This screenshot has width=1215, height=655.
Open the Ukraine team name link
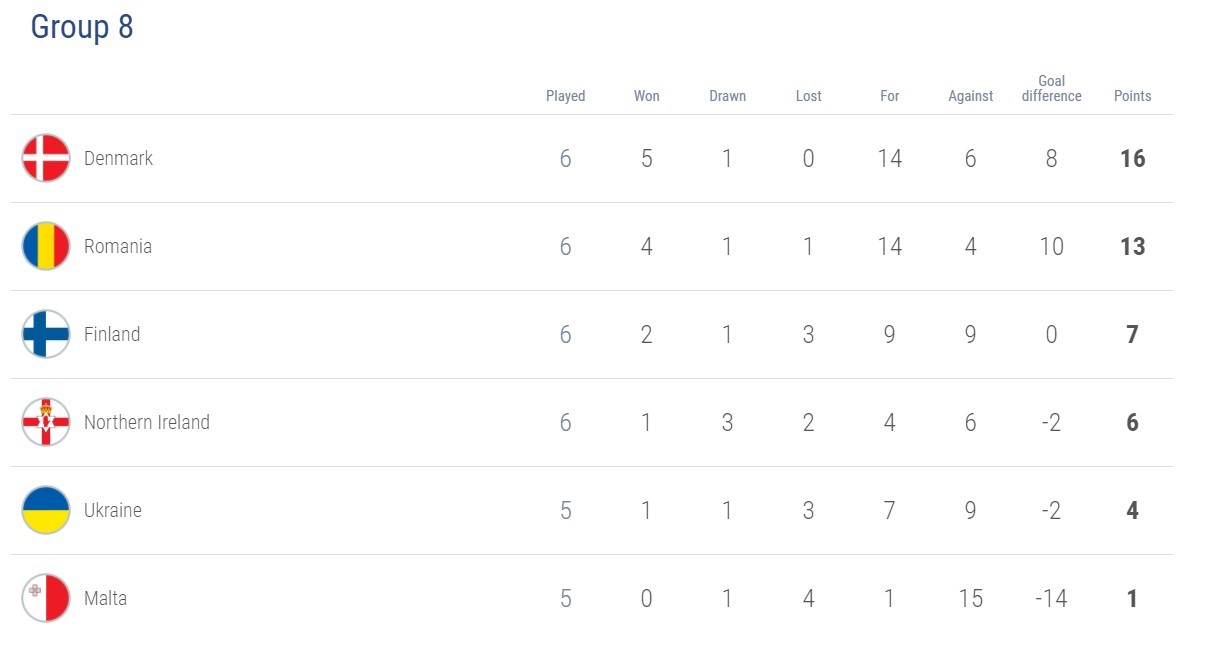tap(113, 510)
